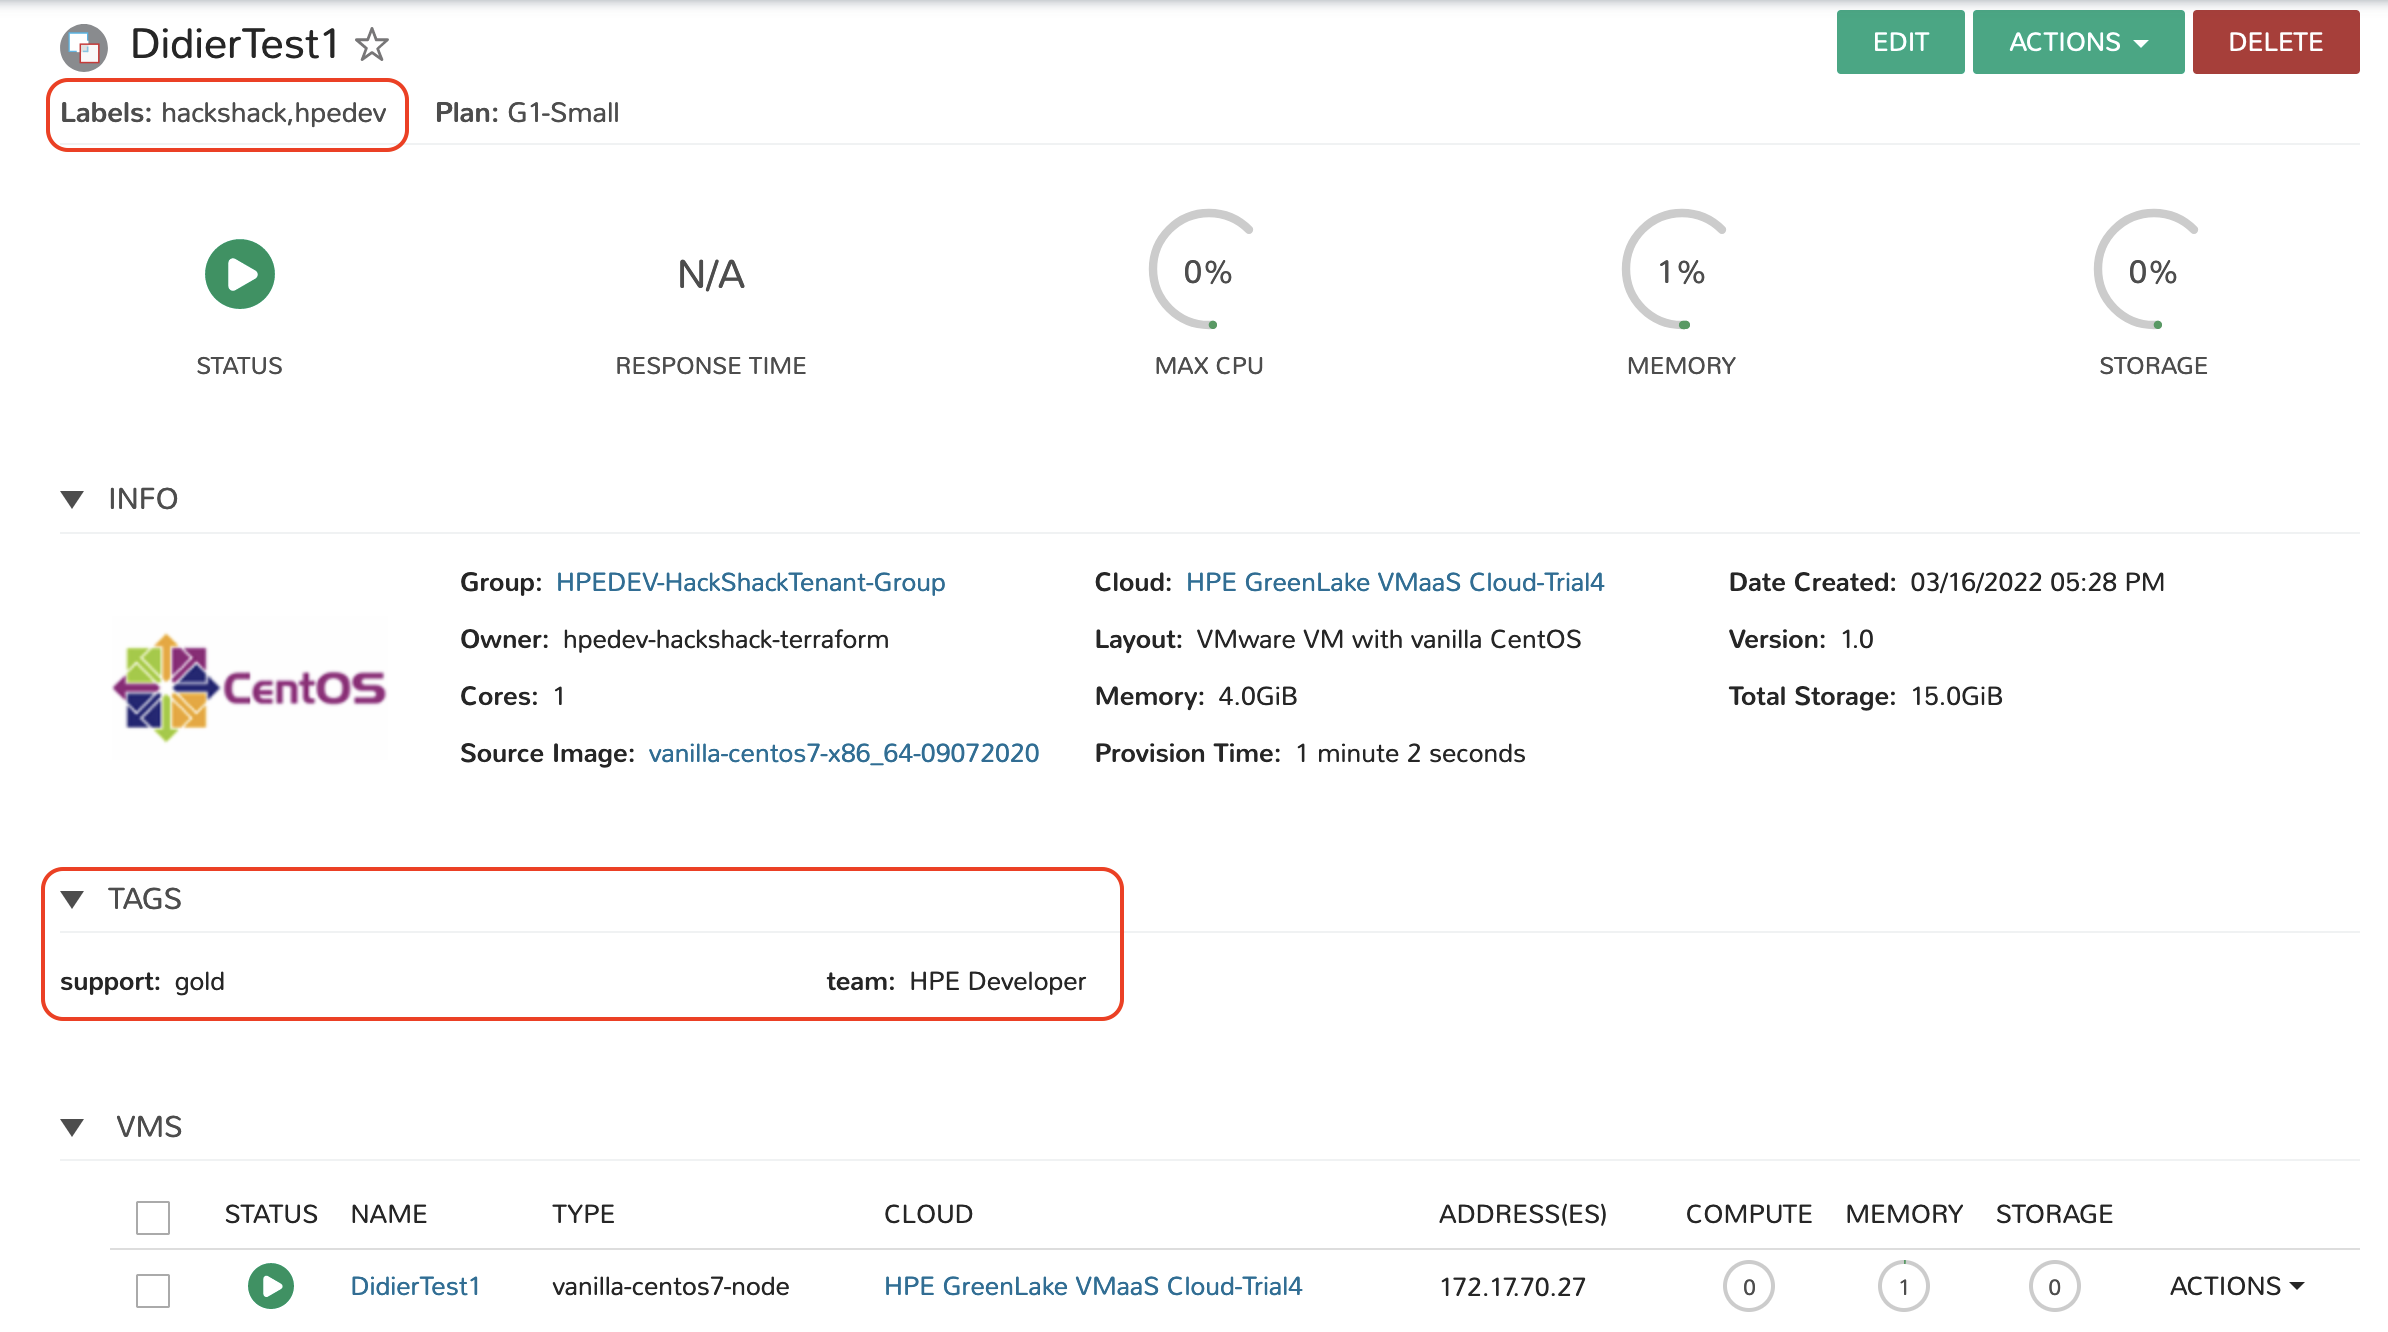Viewport: 2388px width, 1332px height.
Task: Click the running status icon in DidierTest1 VM row
Action: (x=271, y=1286)
